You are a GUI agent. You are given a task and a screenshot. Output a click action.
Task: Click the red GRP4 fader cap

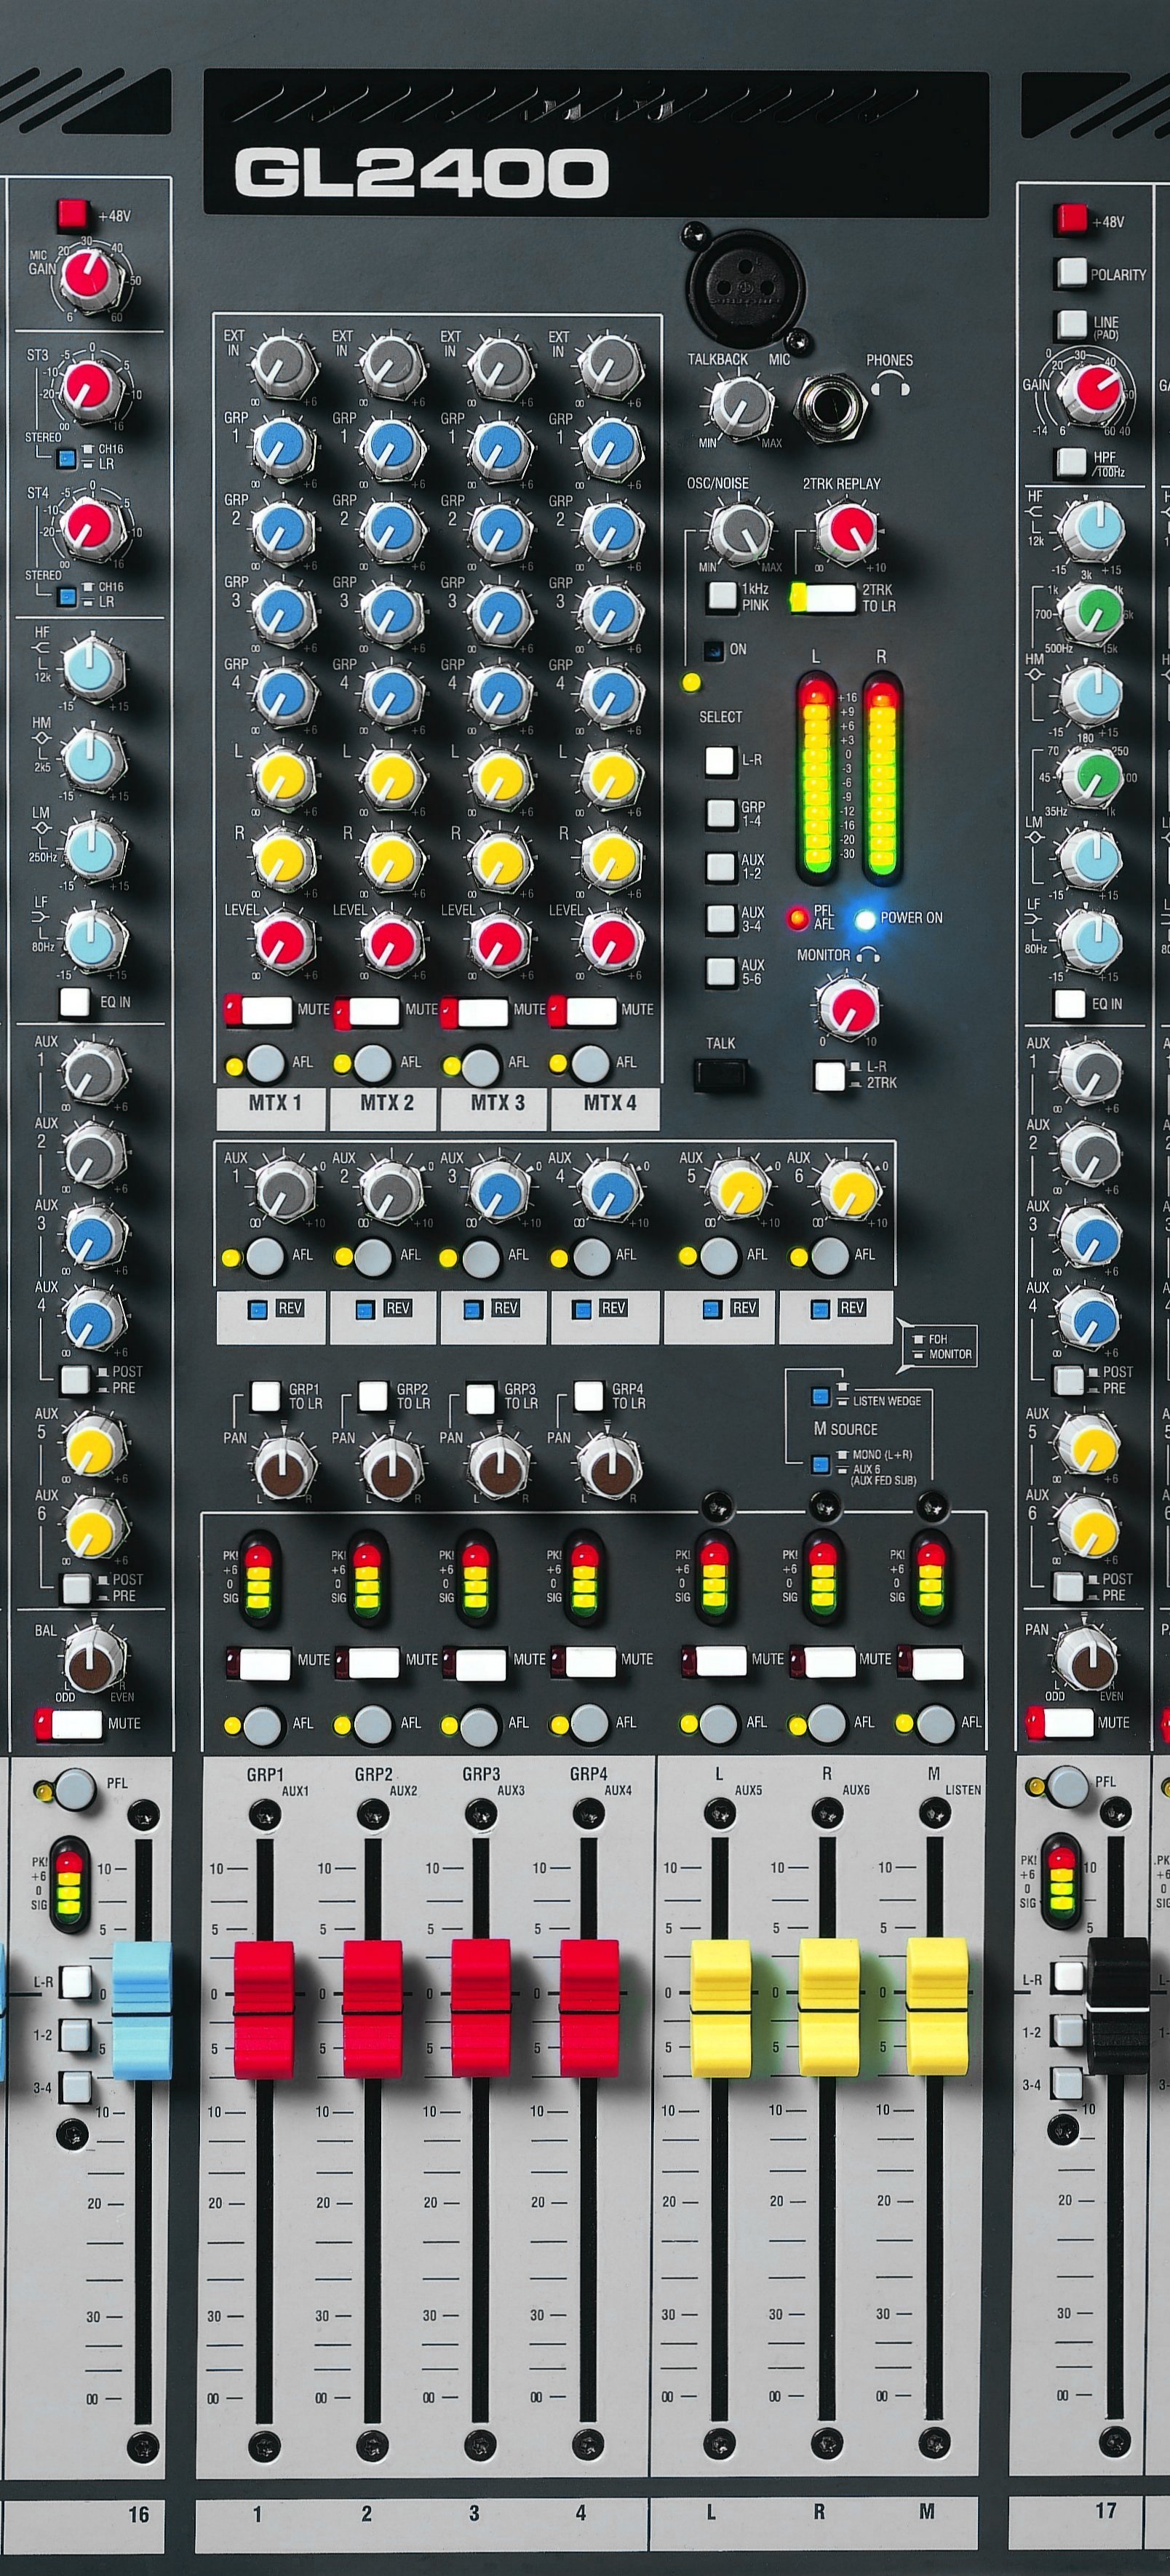click(x=589, y=2009)
